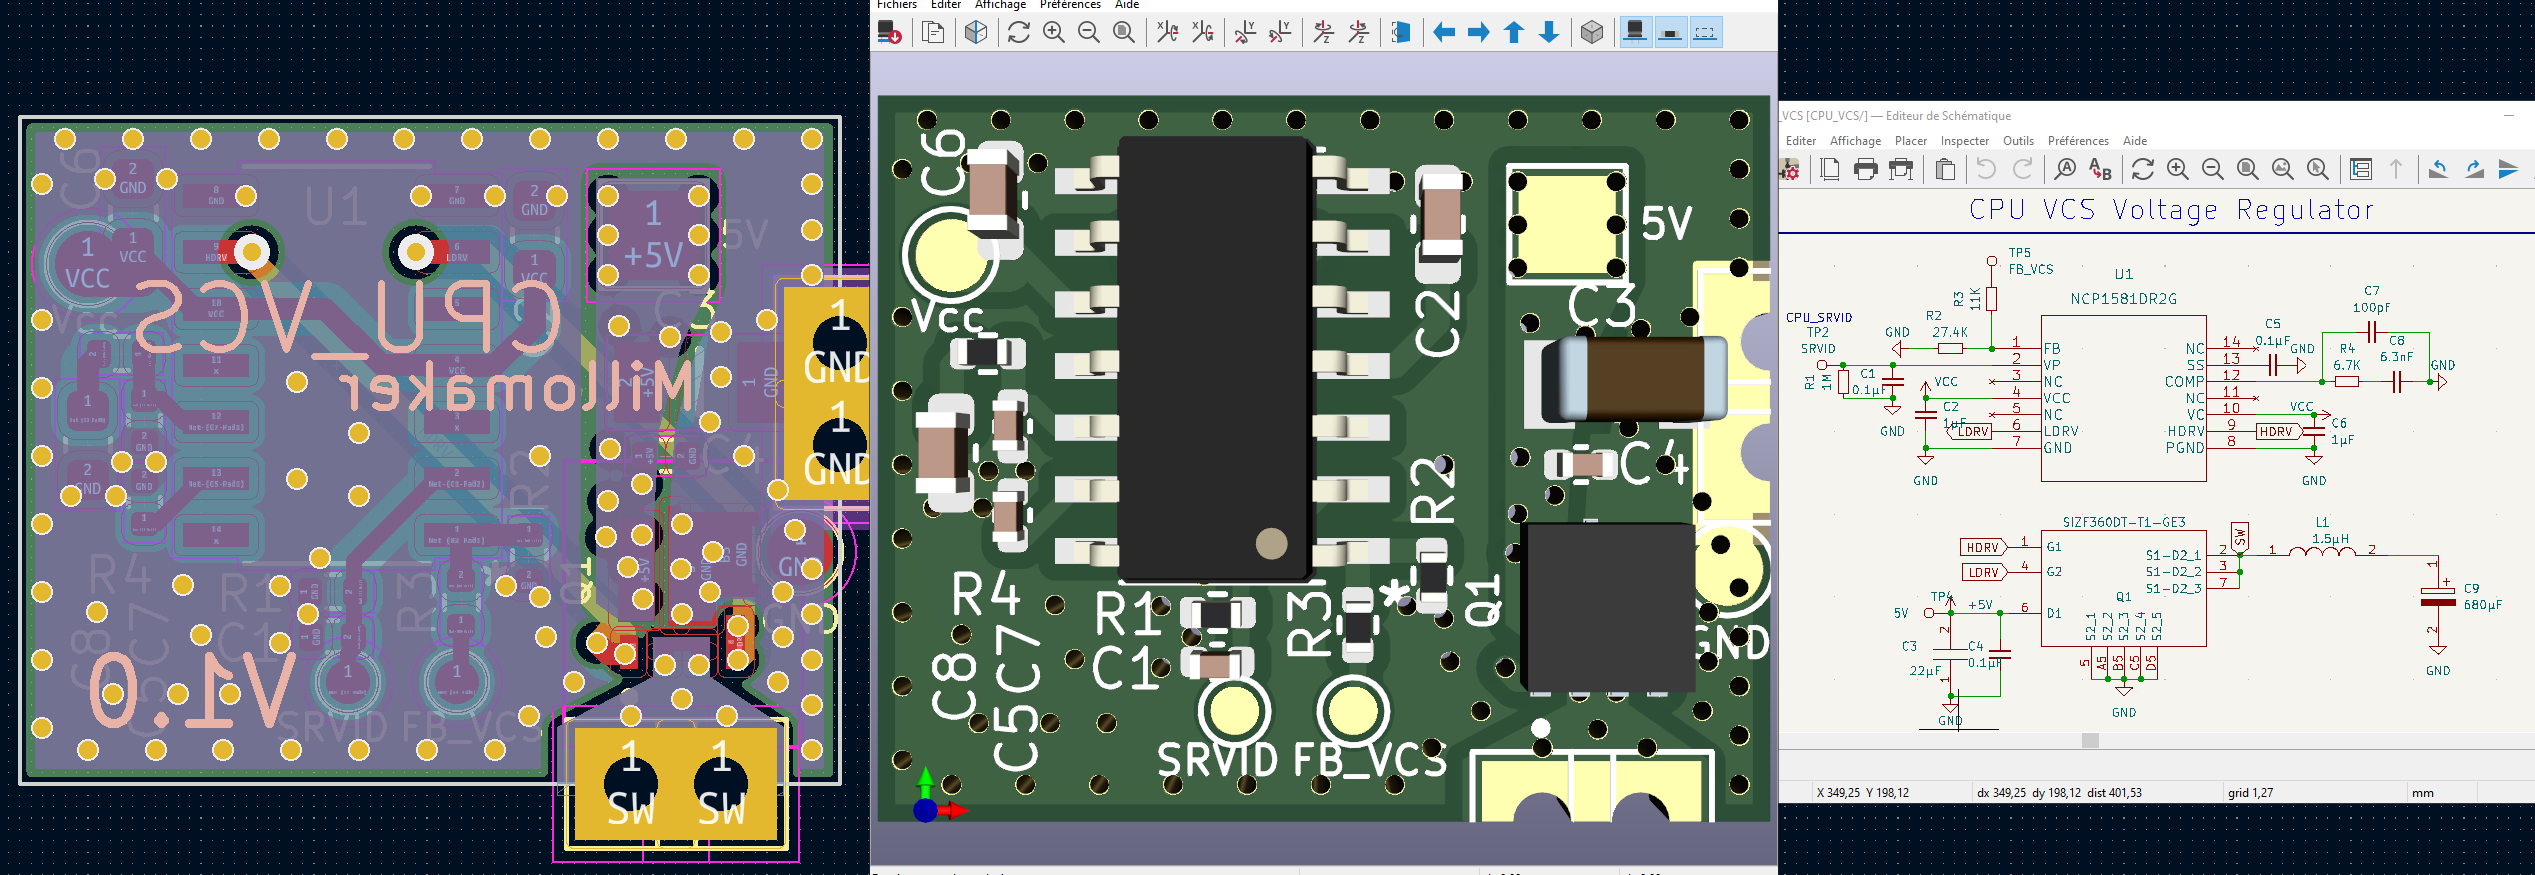Click the export image icon in 3D viewer
This screenshot has height=875, width=2535.
click(889, 33)
